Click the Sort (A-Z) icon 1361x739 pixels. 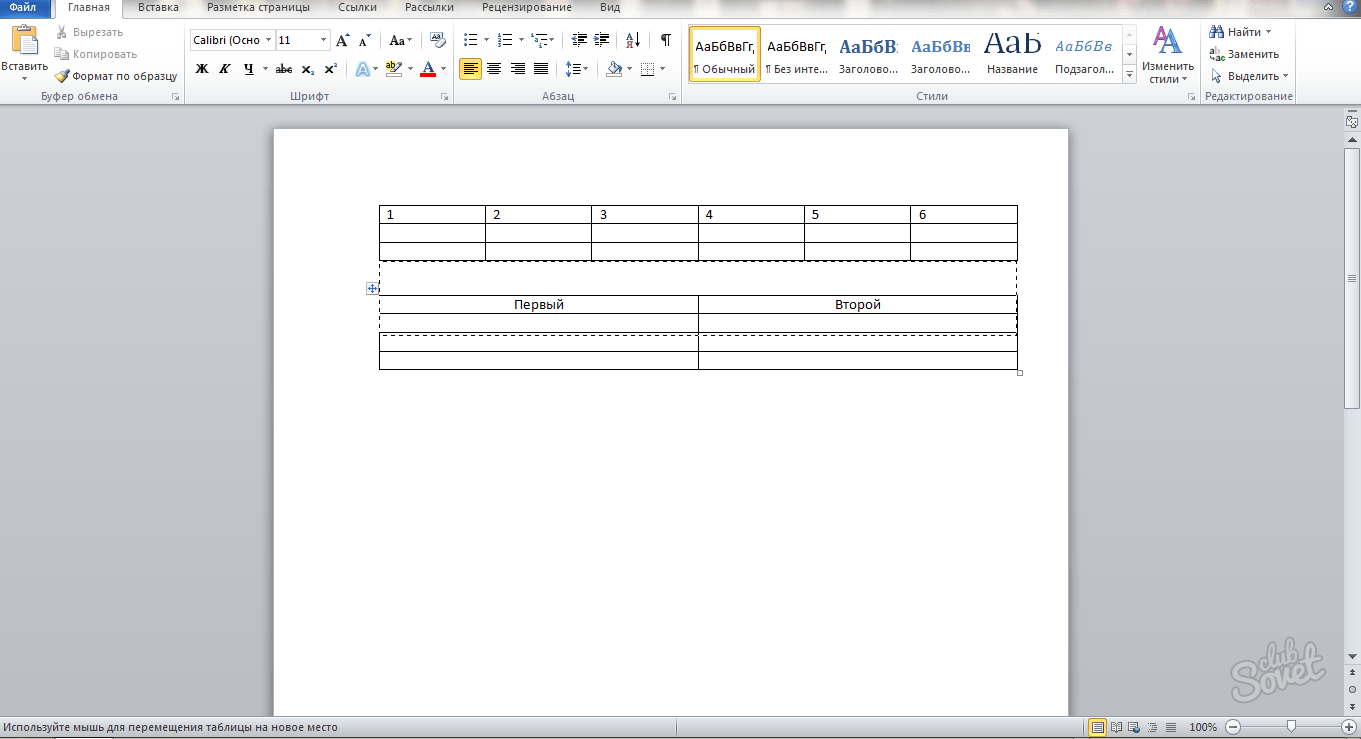632,40
